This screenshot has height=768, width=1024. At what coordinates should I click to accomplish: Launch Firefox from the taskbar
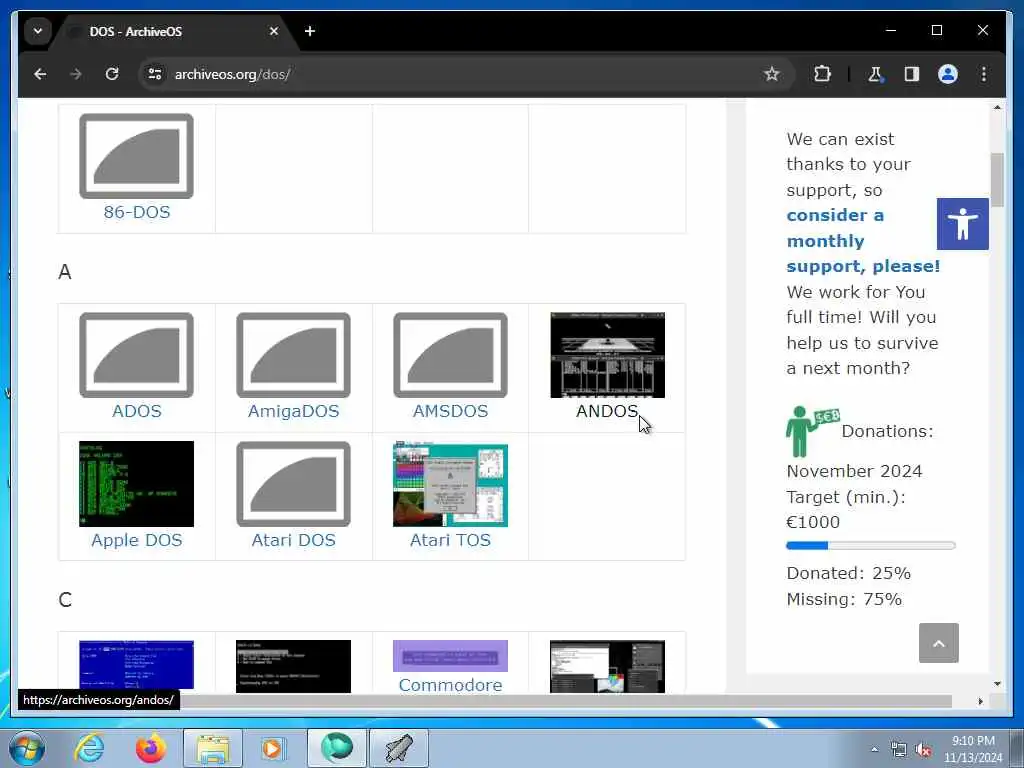point(150,748)
